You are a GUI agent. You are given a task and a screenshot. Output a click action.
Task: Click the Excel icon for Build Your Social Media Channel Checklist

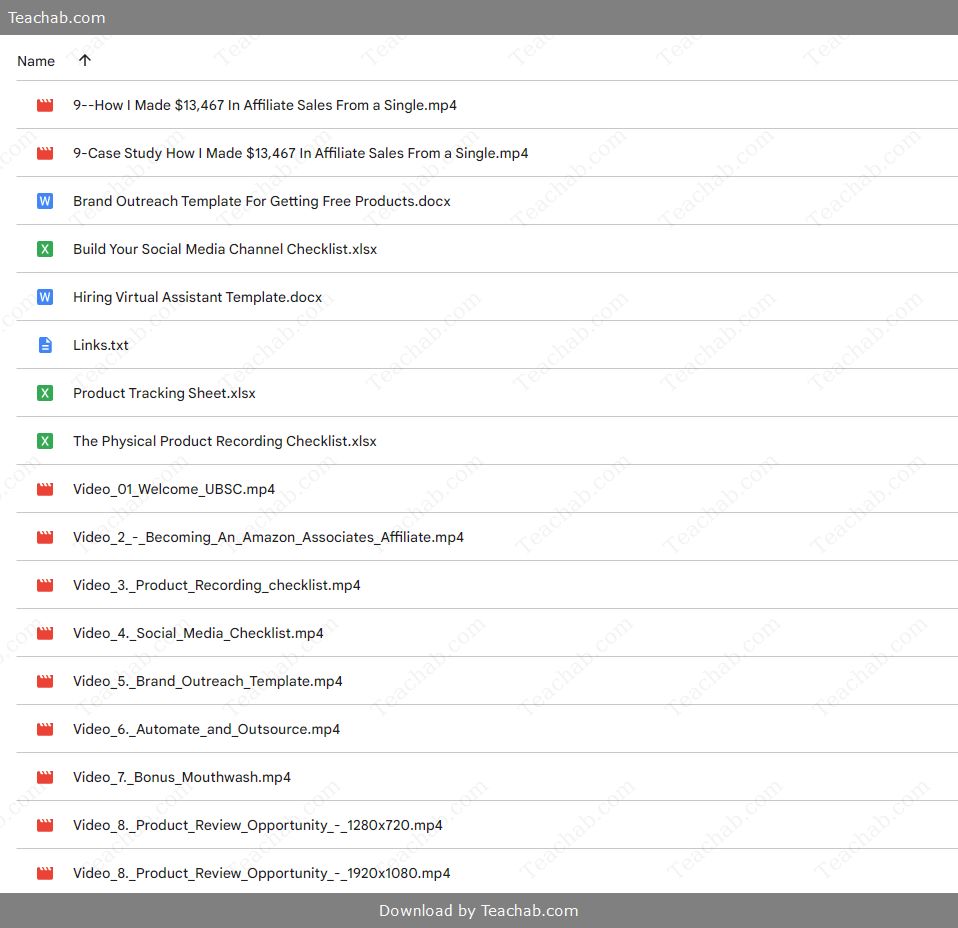[45, 249]
